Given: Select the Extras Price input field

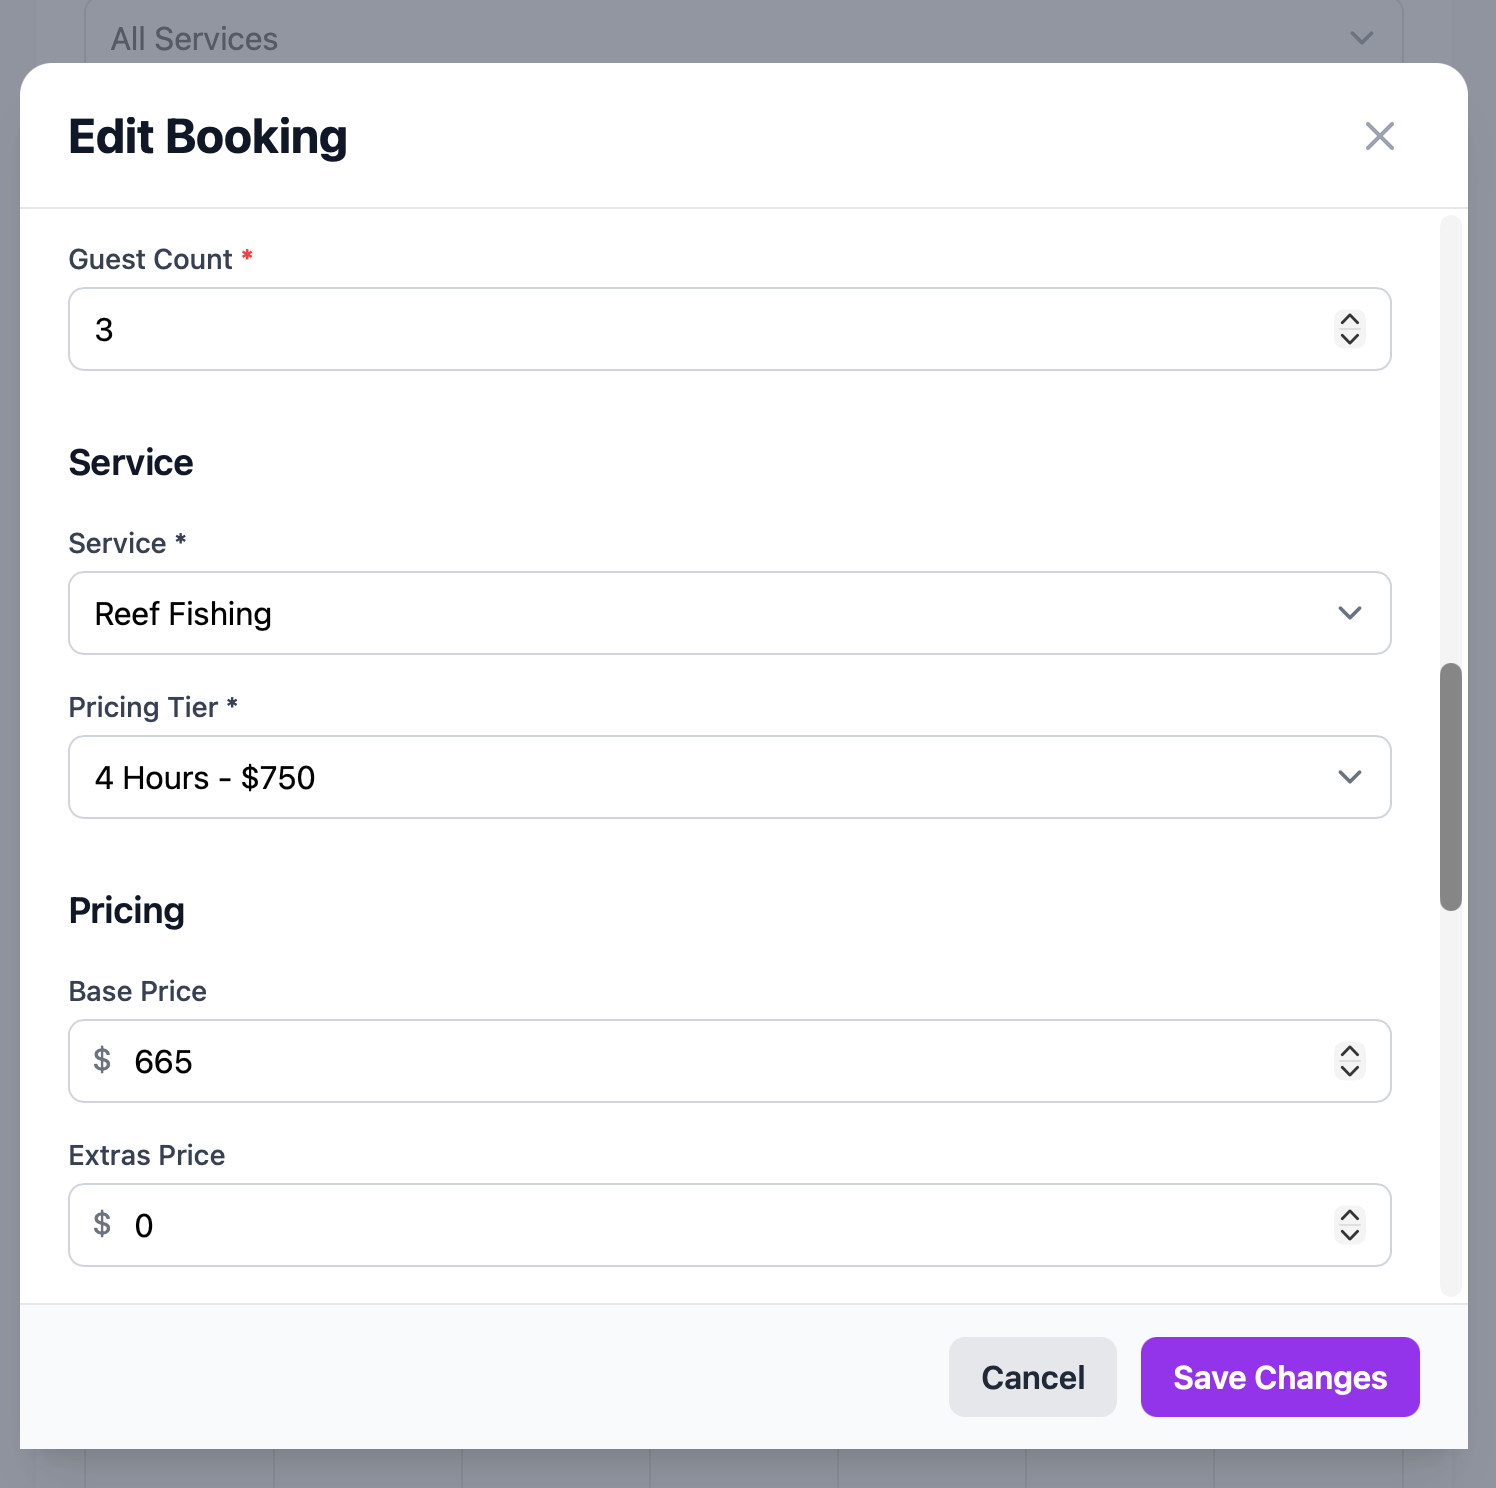Looking at the screenshot, I should tap(700, 1225).
